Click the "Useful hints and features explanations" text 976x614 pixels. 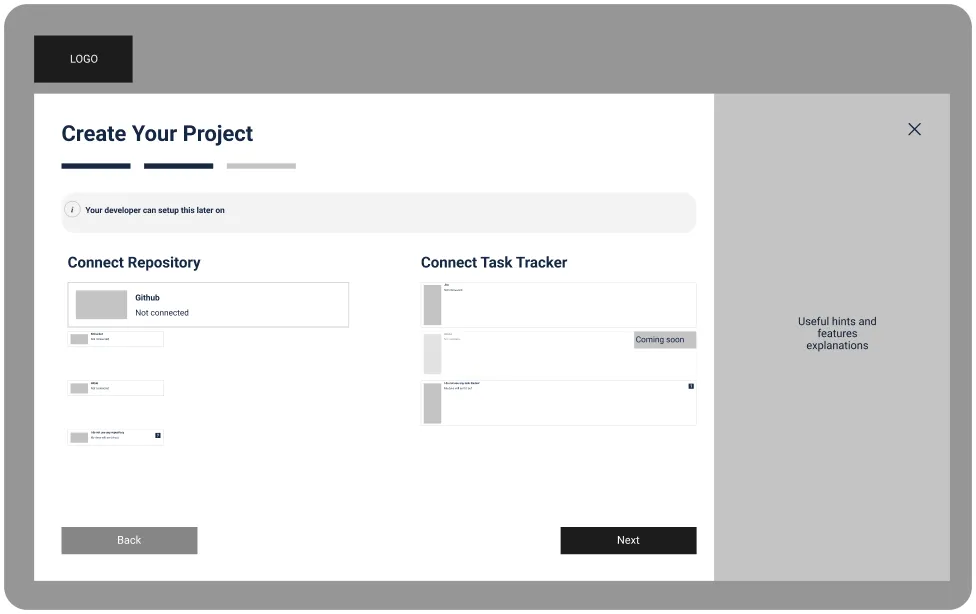(x=837, y=333)
